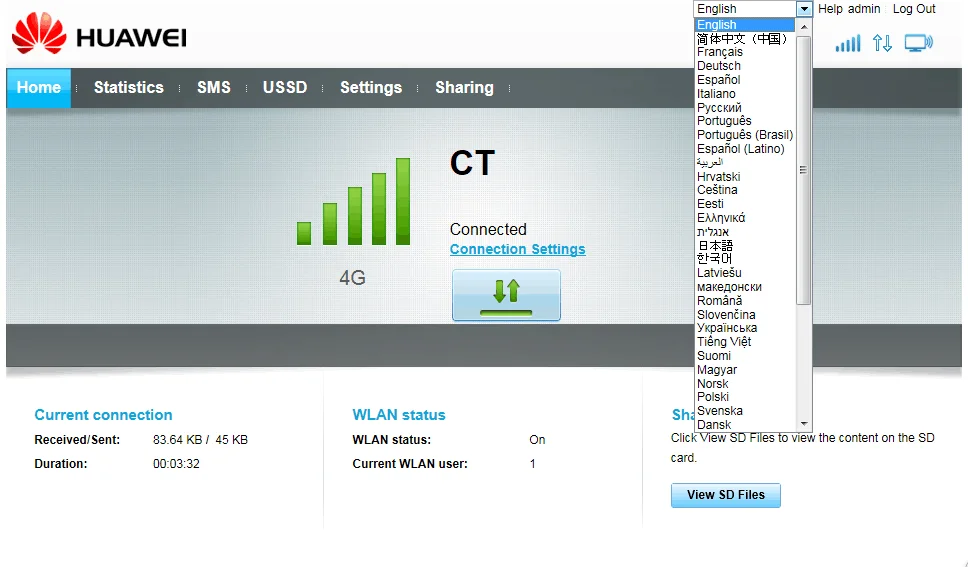Screen dimensions: 968x567
Task: Select English in the language list
Action: 745,25
